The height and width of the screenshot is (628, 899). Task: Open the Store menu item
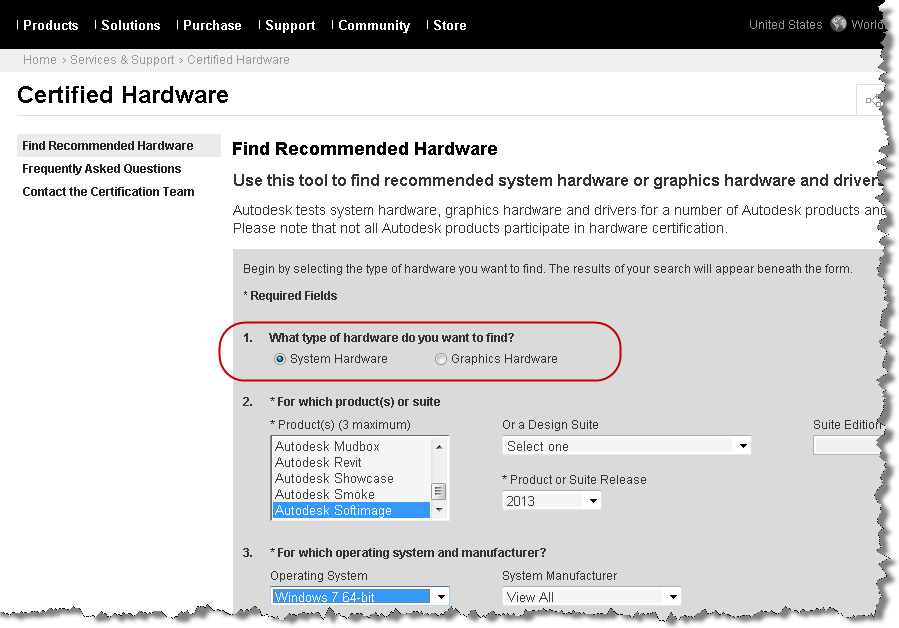tap(449, 25)
